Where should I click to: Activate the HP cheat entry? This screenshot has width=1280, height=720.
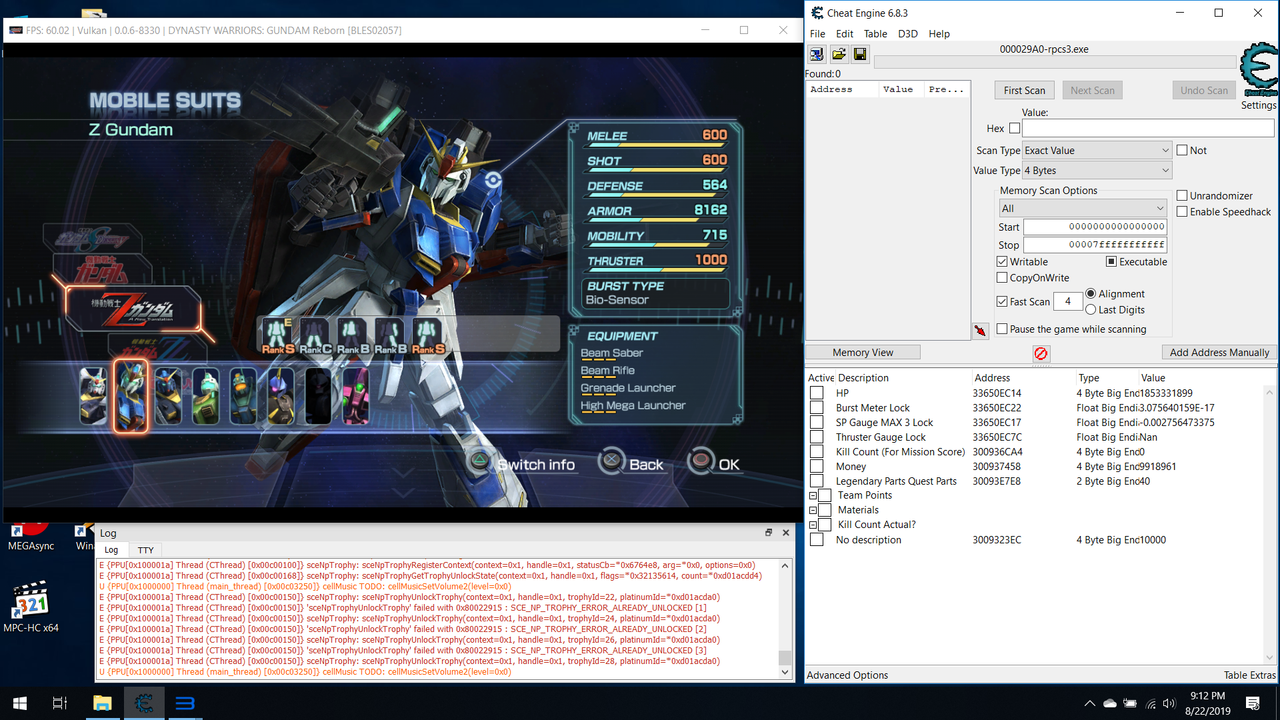click(816, 392)
